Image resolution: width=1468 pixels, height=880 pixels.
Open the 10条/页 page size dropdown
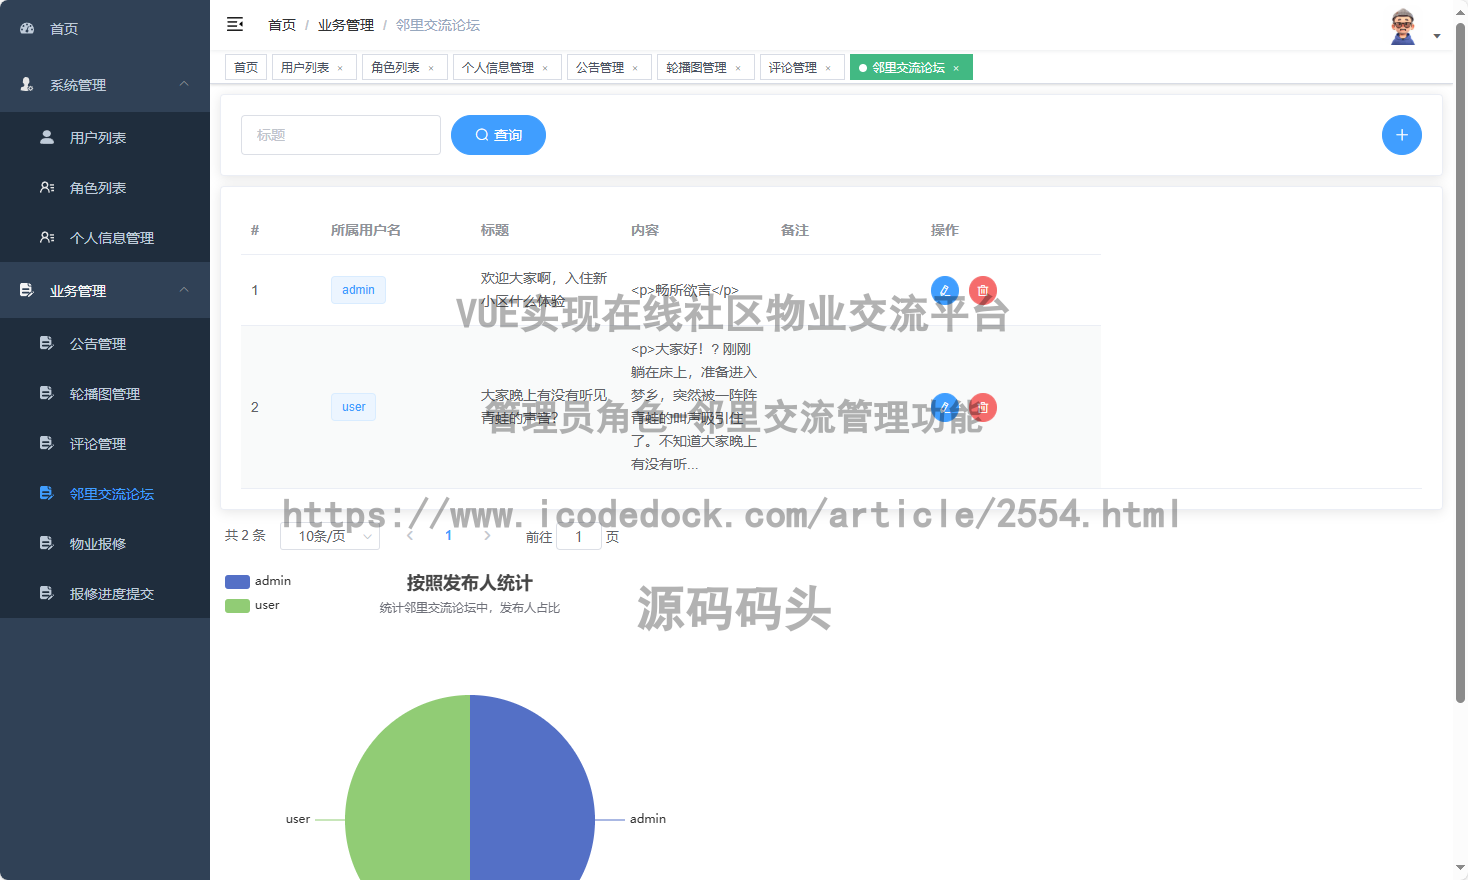click(330, 536)
